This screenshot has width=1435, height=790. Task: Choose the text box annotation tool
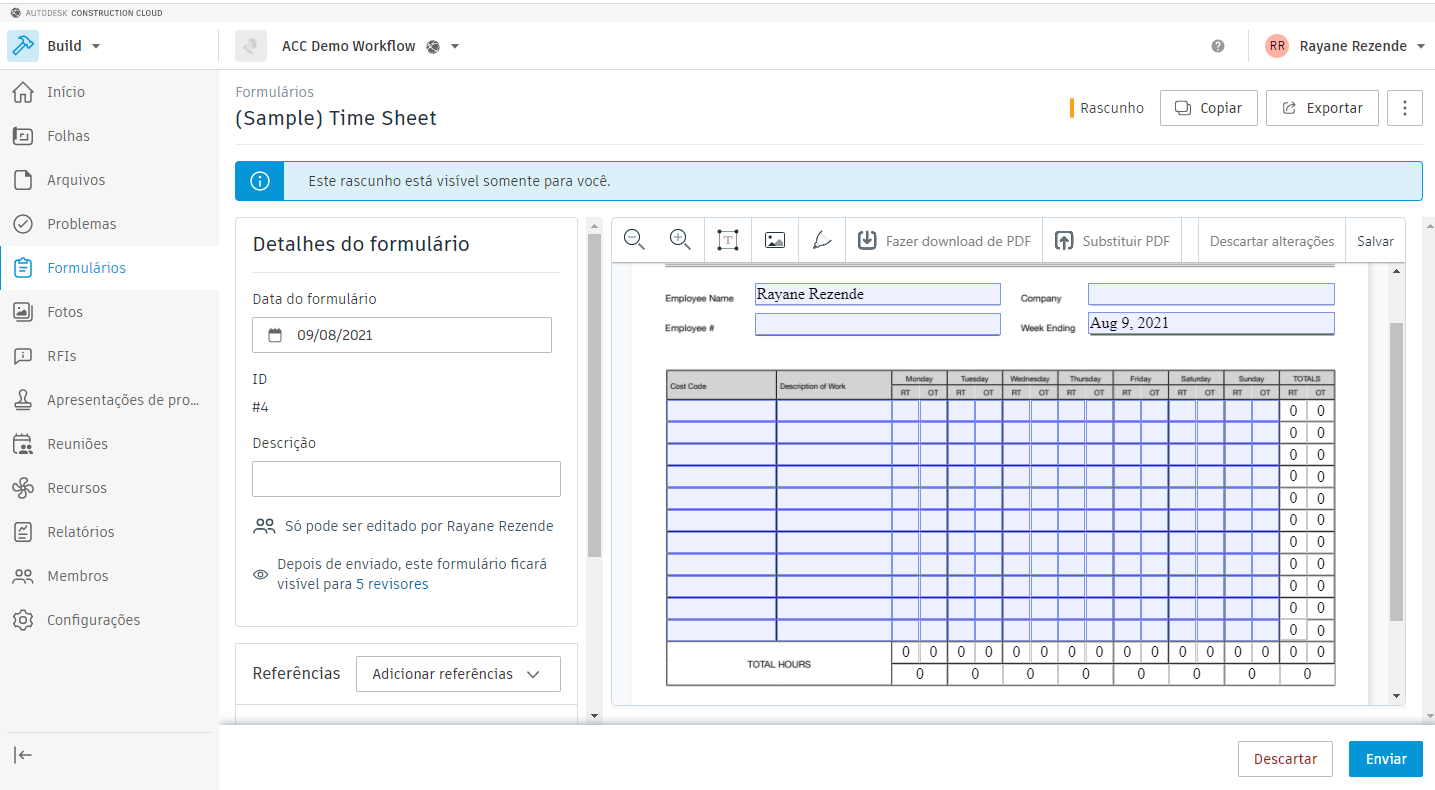[x=727, y=240]
